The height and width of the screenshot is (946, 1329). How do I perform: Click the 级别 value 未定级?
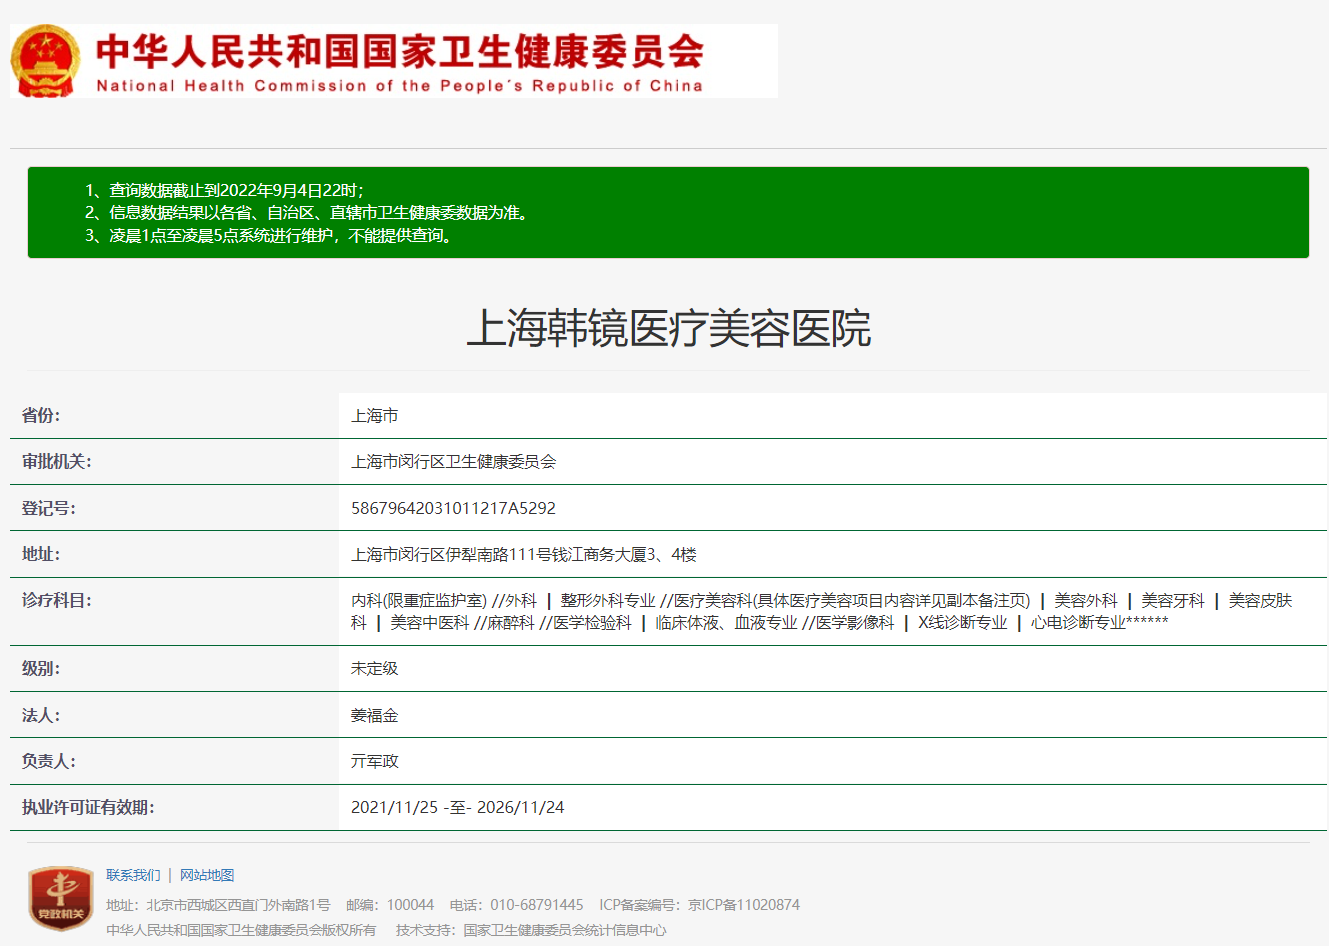[x=375, y=668]
